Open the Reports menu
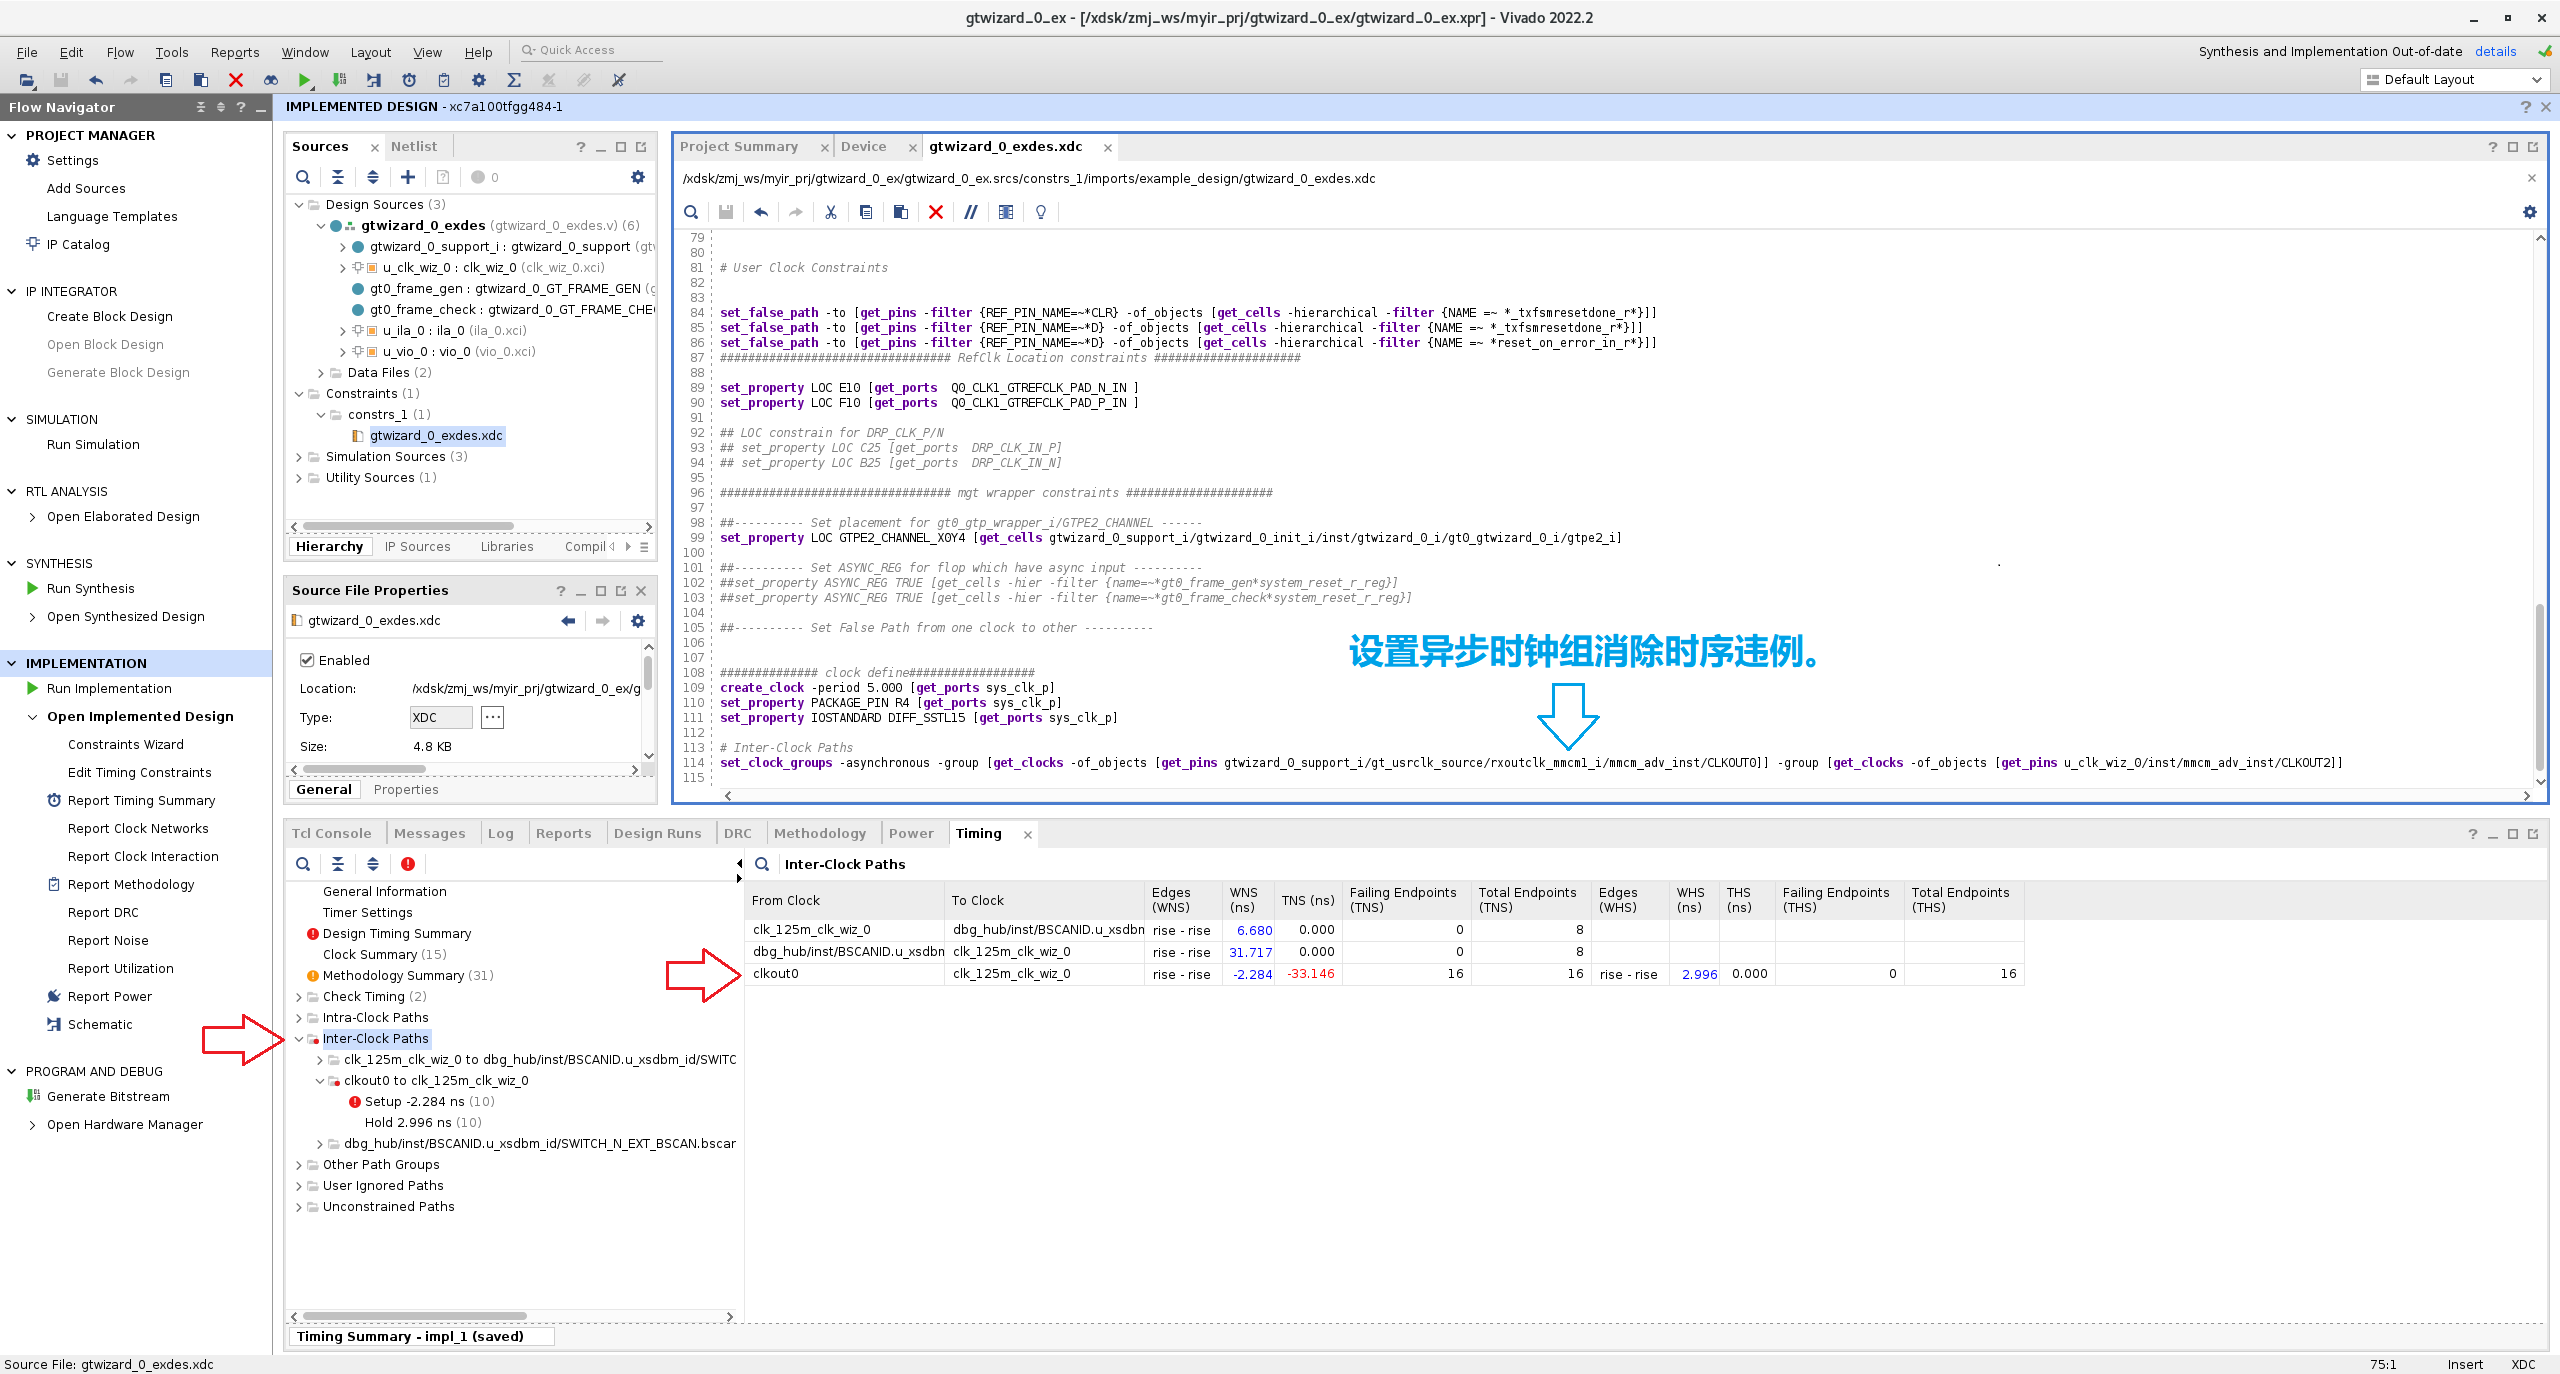The width and height of the screenshot is (2560, 1374). pos(235,52)
